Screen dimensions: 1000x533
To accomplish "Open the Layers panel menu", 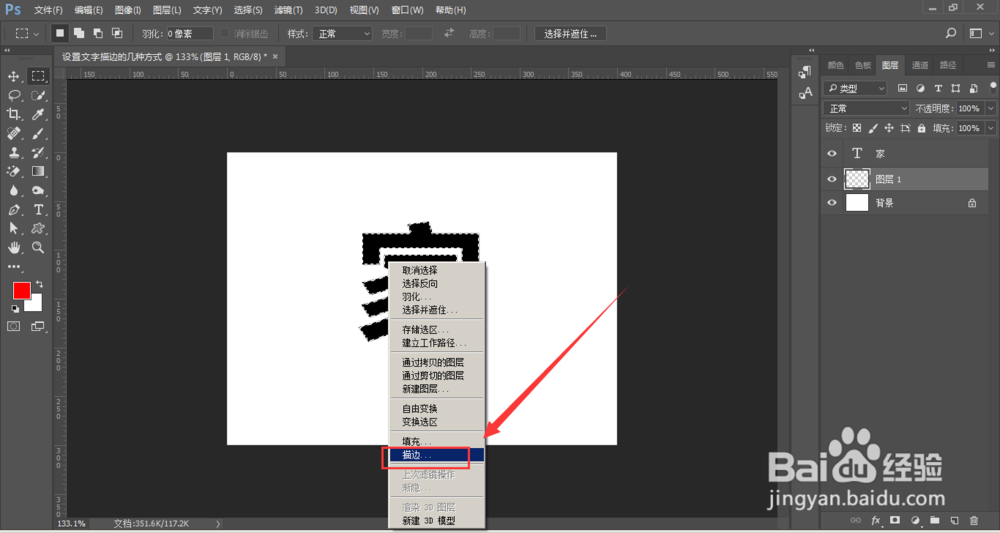I will 991,65.
